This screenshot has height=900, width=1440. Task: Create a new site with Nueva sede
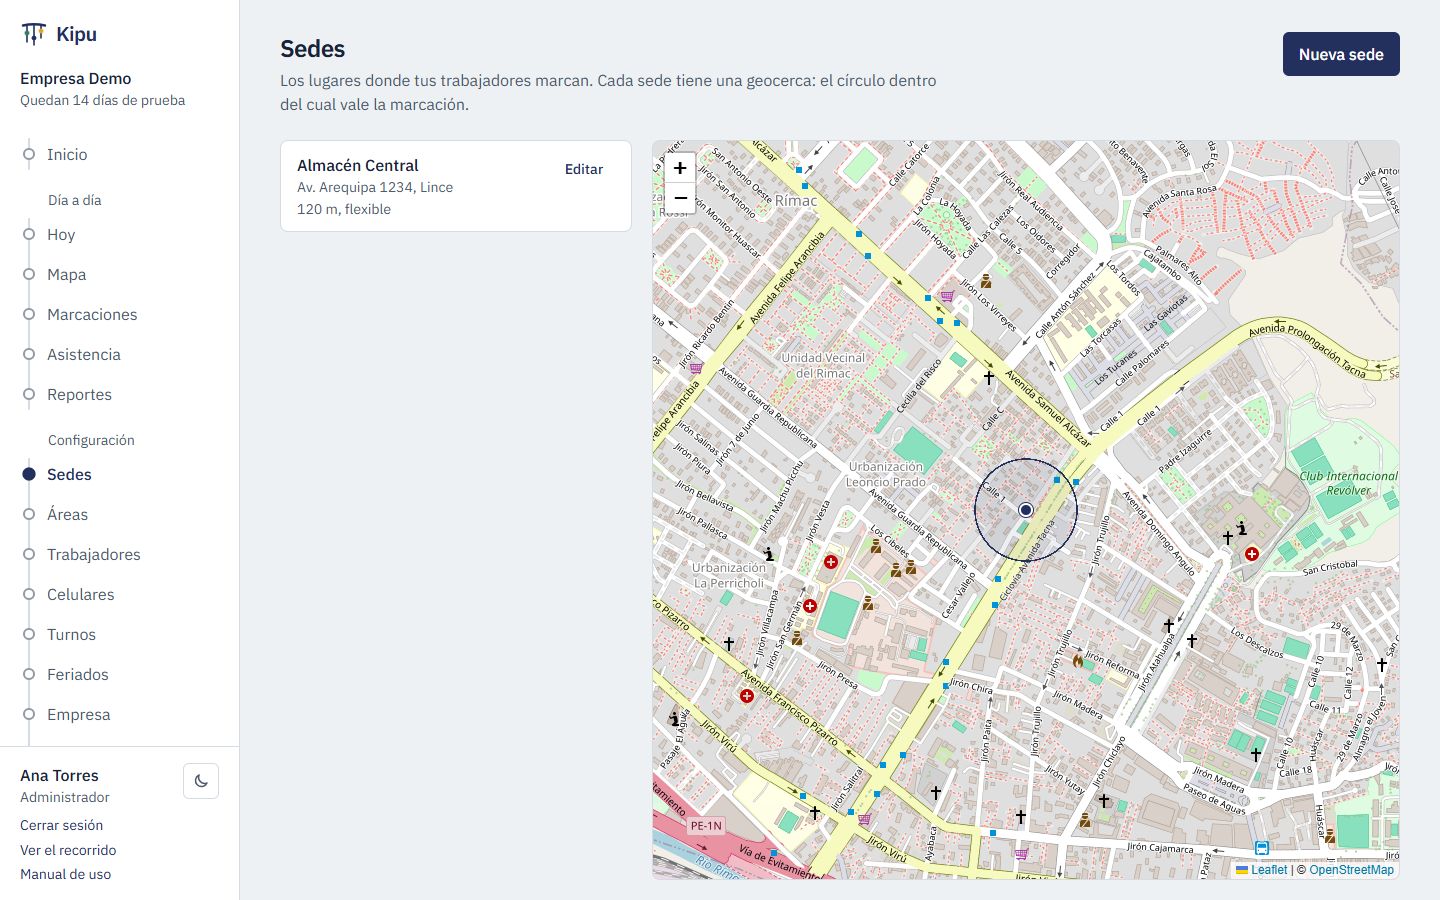pyautogui.click(x=1341, y=54)
